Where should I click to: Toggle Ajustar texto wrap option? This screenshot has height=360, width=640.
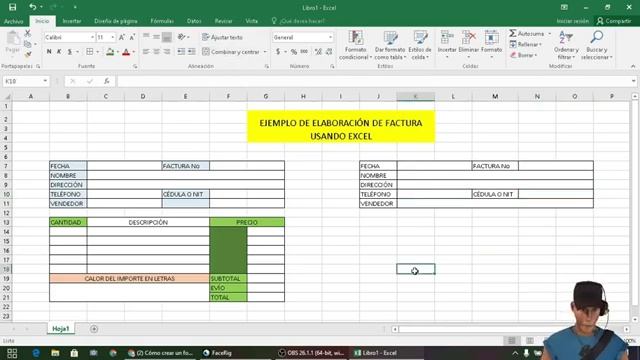click(x=222, y=37)
